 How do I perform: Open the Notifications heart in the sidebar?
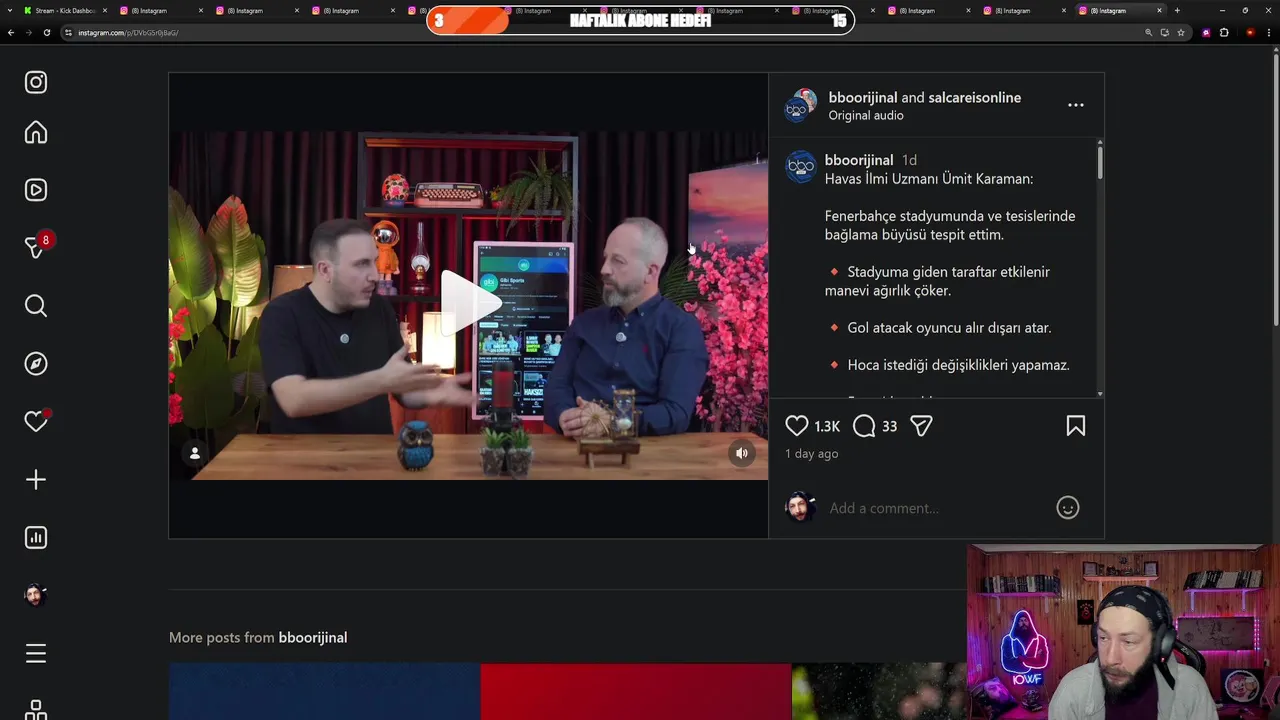36,422
